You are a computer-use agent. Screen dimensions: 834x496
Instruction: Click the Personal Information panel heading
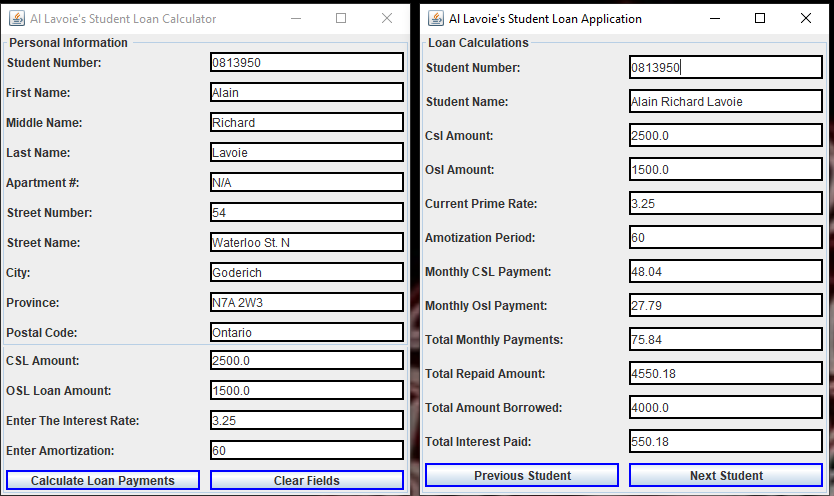[69, 43]
